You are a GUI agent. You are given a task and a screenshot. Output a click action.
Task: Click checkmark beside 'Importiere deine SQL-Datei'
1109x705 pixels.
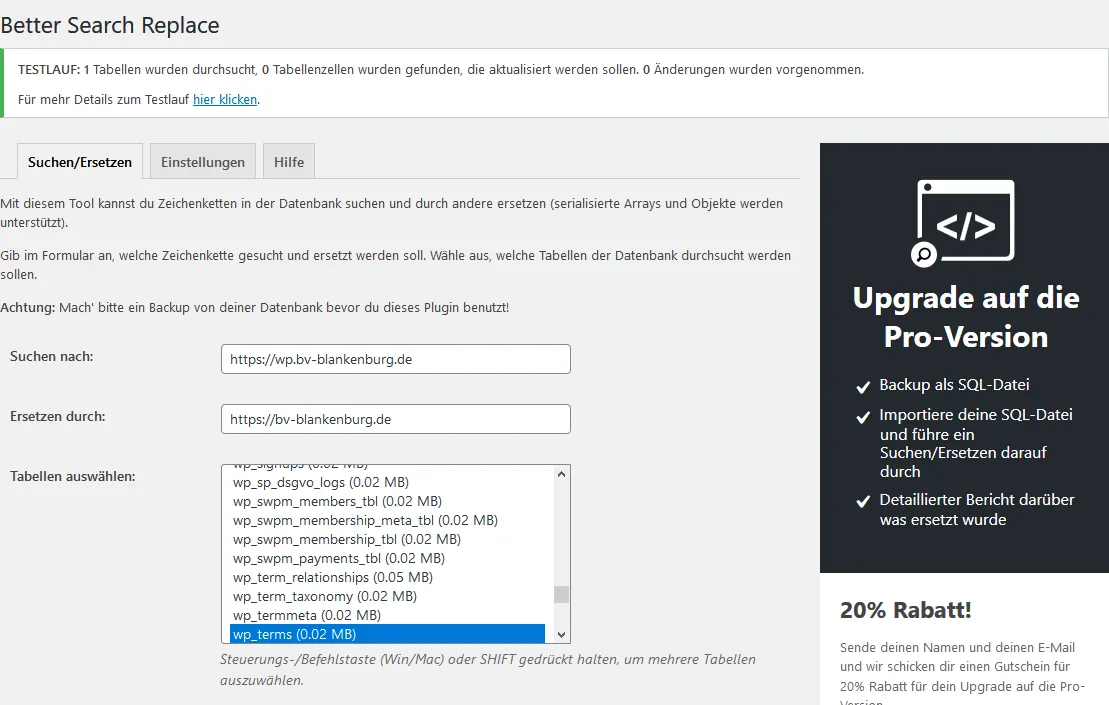pyautogui.click(x=863, y=417)
